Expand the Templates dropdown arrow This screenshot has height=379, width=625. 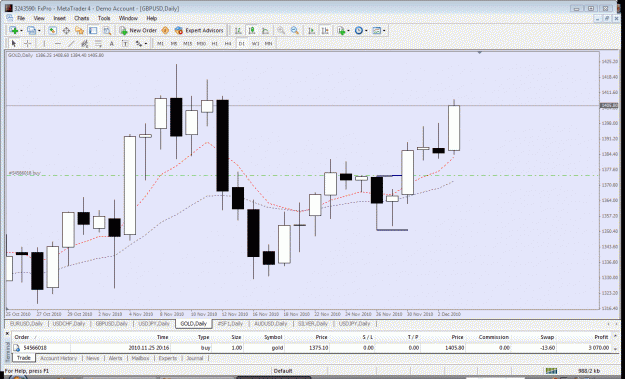point(384,31)
